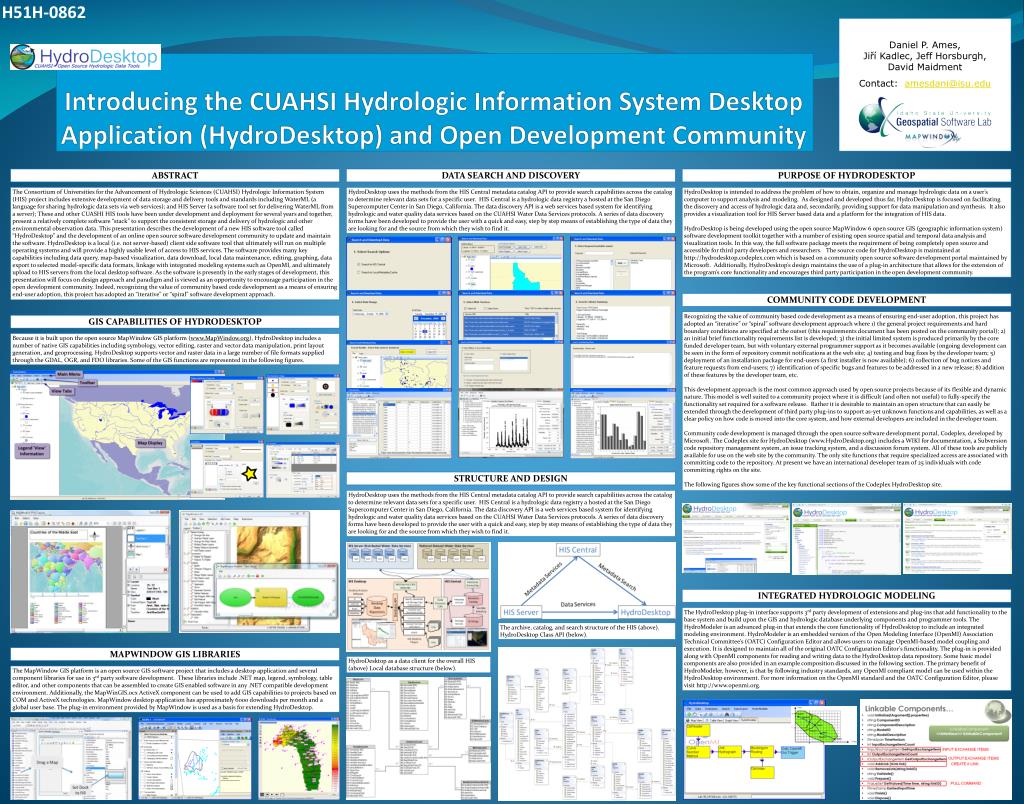Image resolution: width=1024 pixels, height=804 pixels.
Task: Click the calendar date picker in the search screenshot
Action: [429, 327]
